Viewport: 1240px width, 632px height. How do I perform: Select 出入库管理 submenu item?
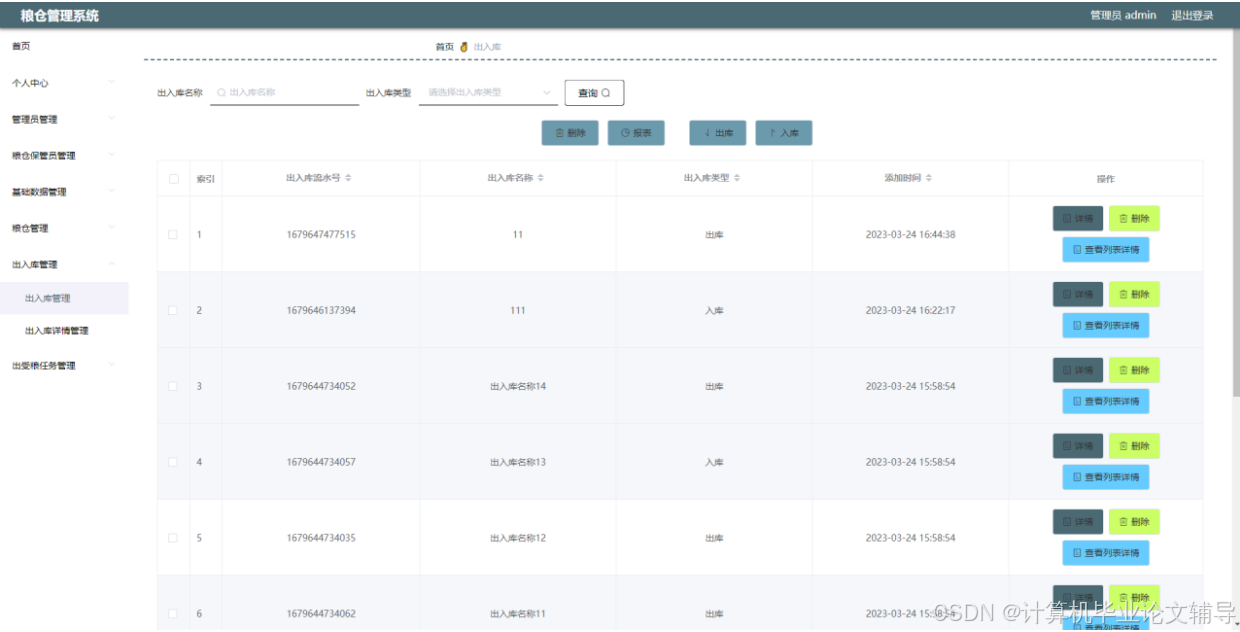[64, 298]
